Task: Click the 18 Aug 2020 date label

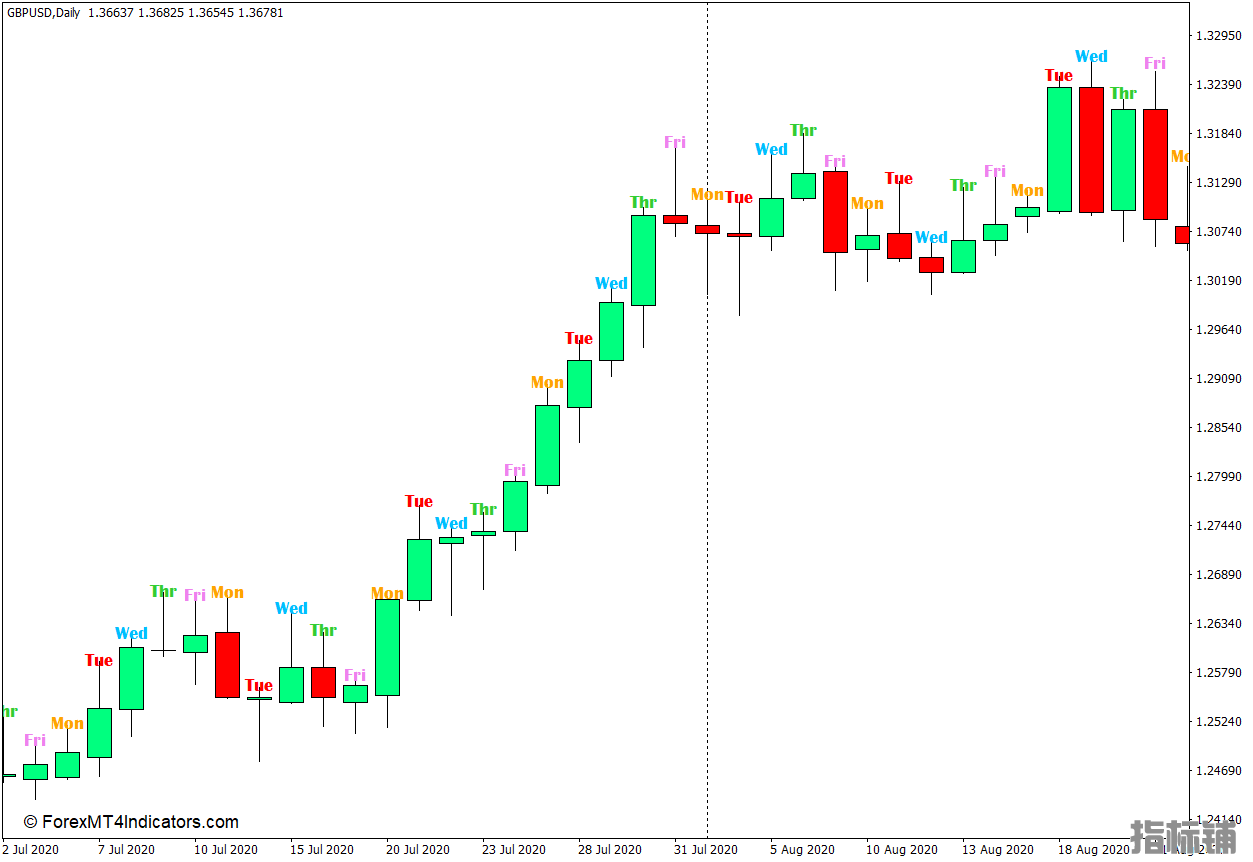Action: tap(1092, 850)
